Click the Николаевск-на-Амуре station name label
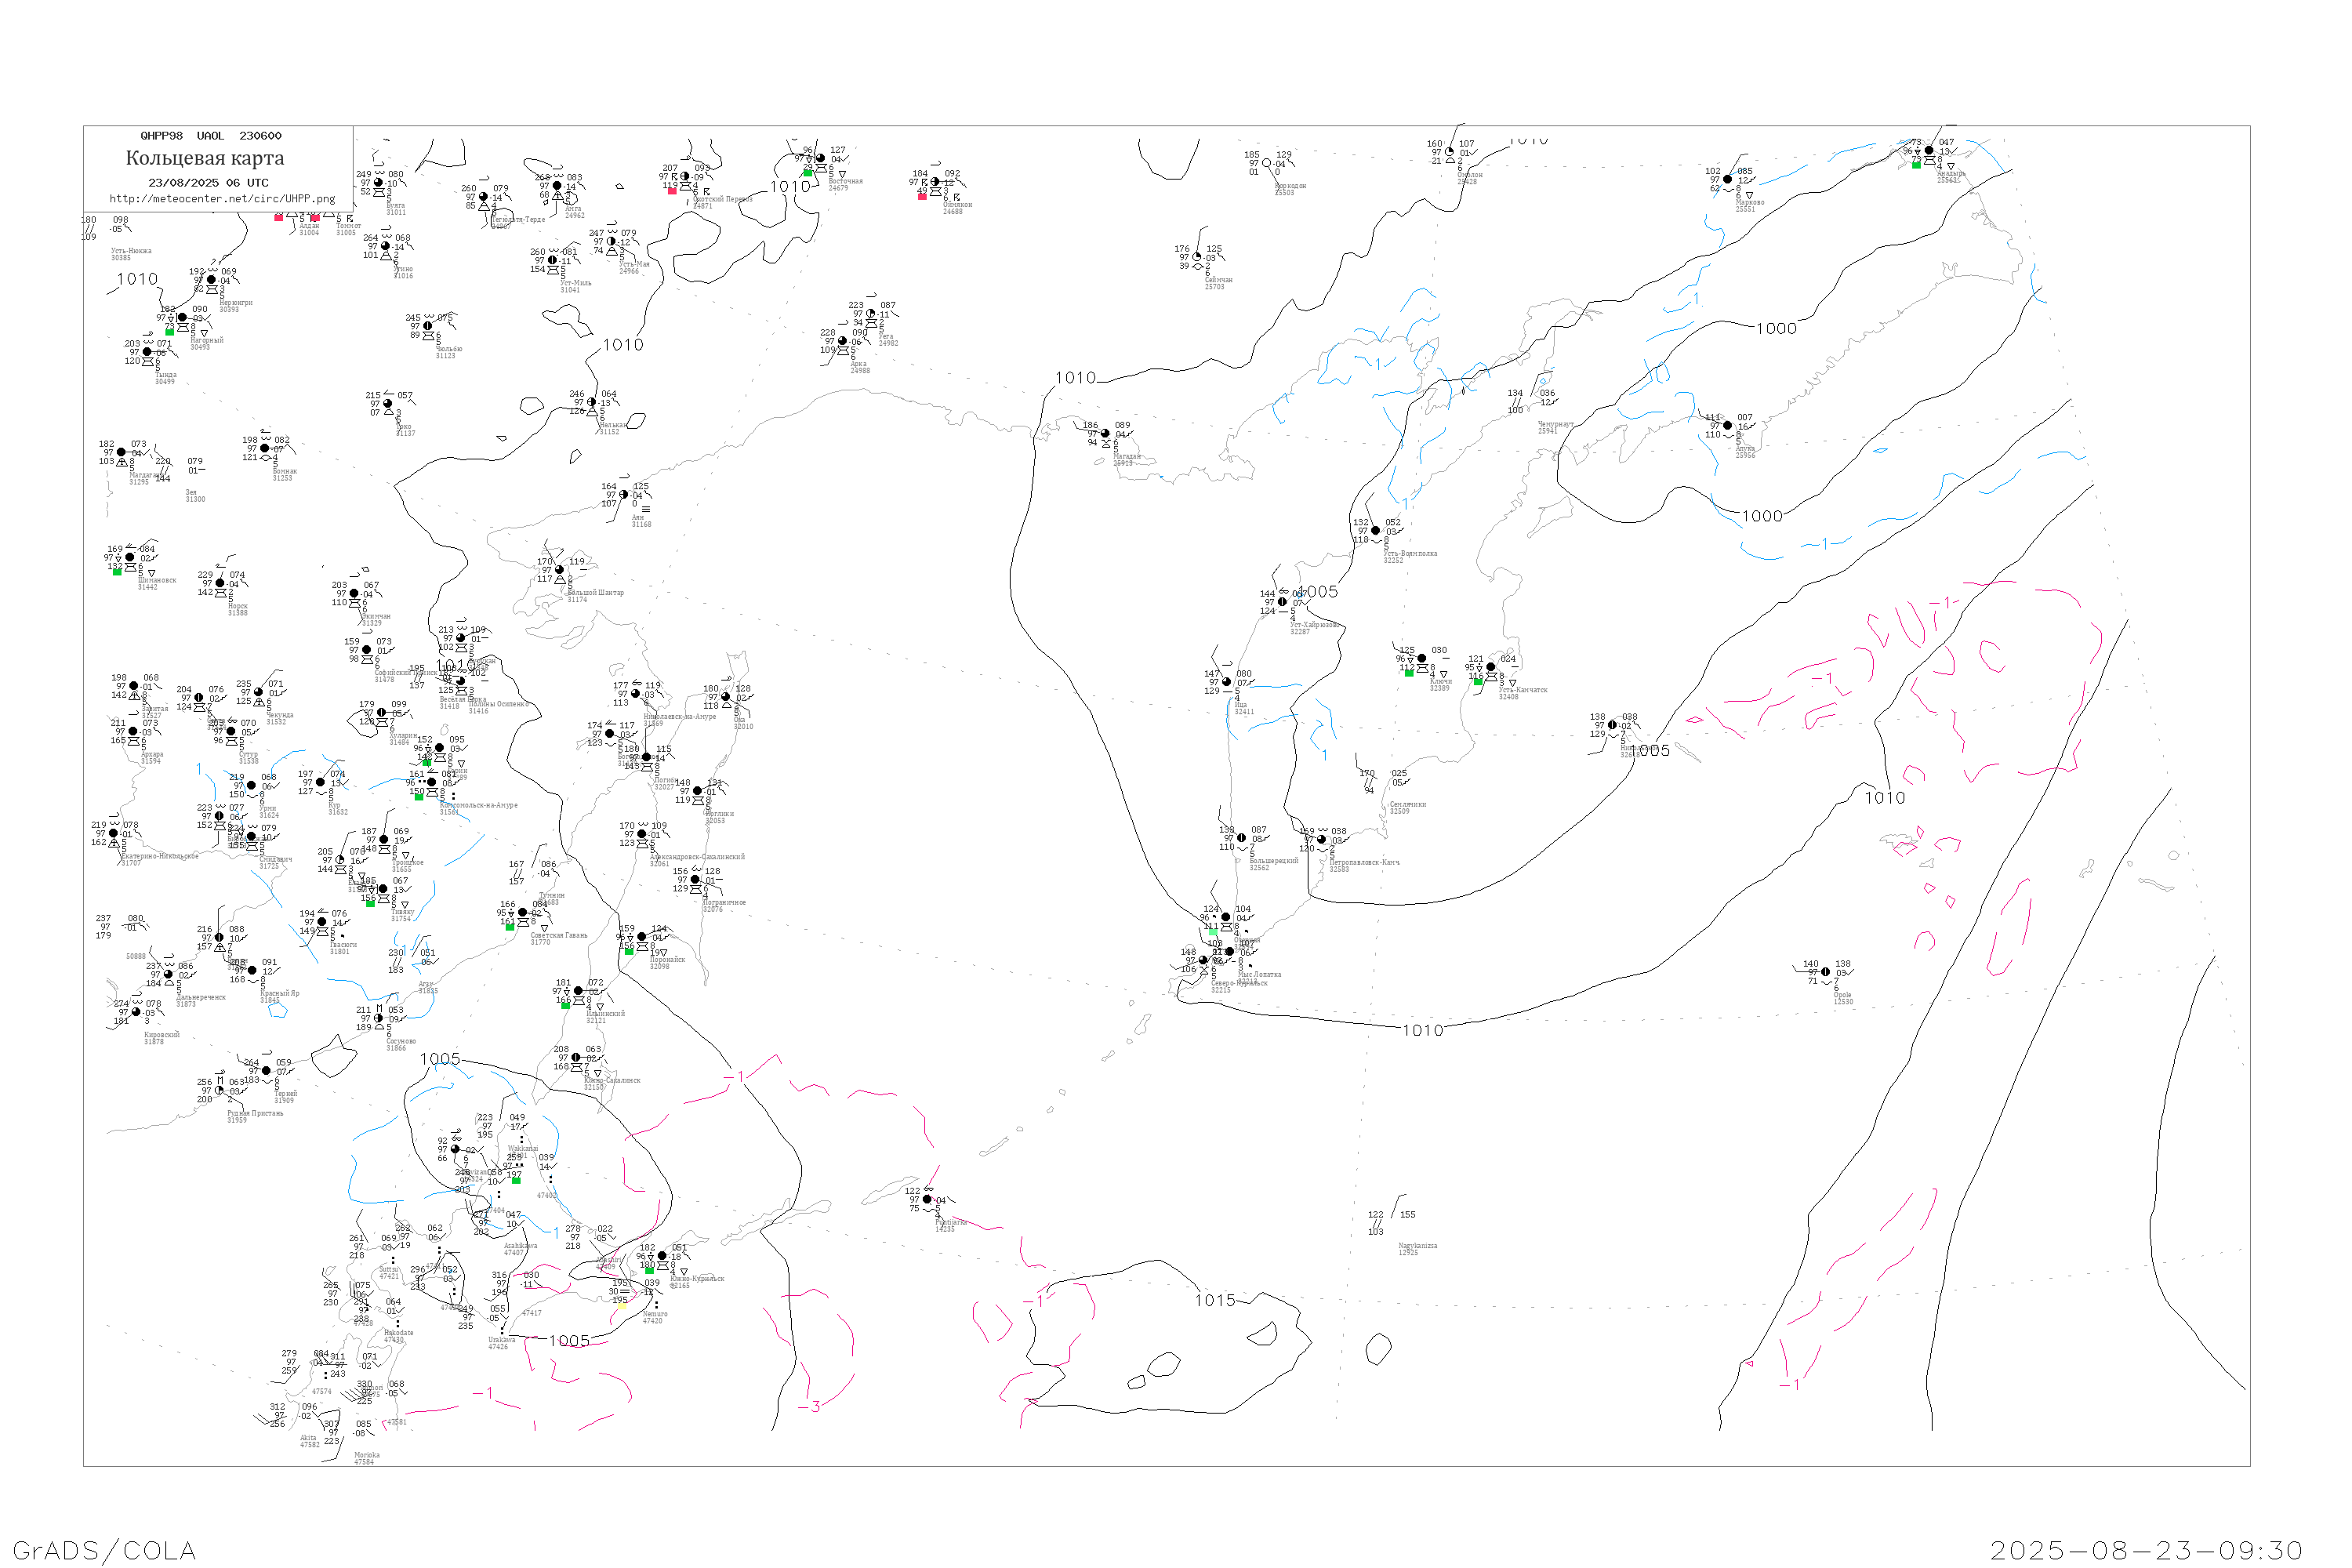2352x1568 pixels. (680, 717)
